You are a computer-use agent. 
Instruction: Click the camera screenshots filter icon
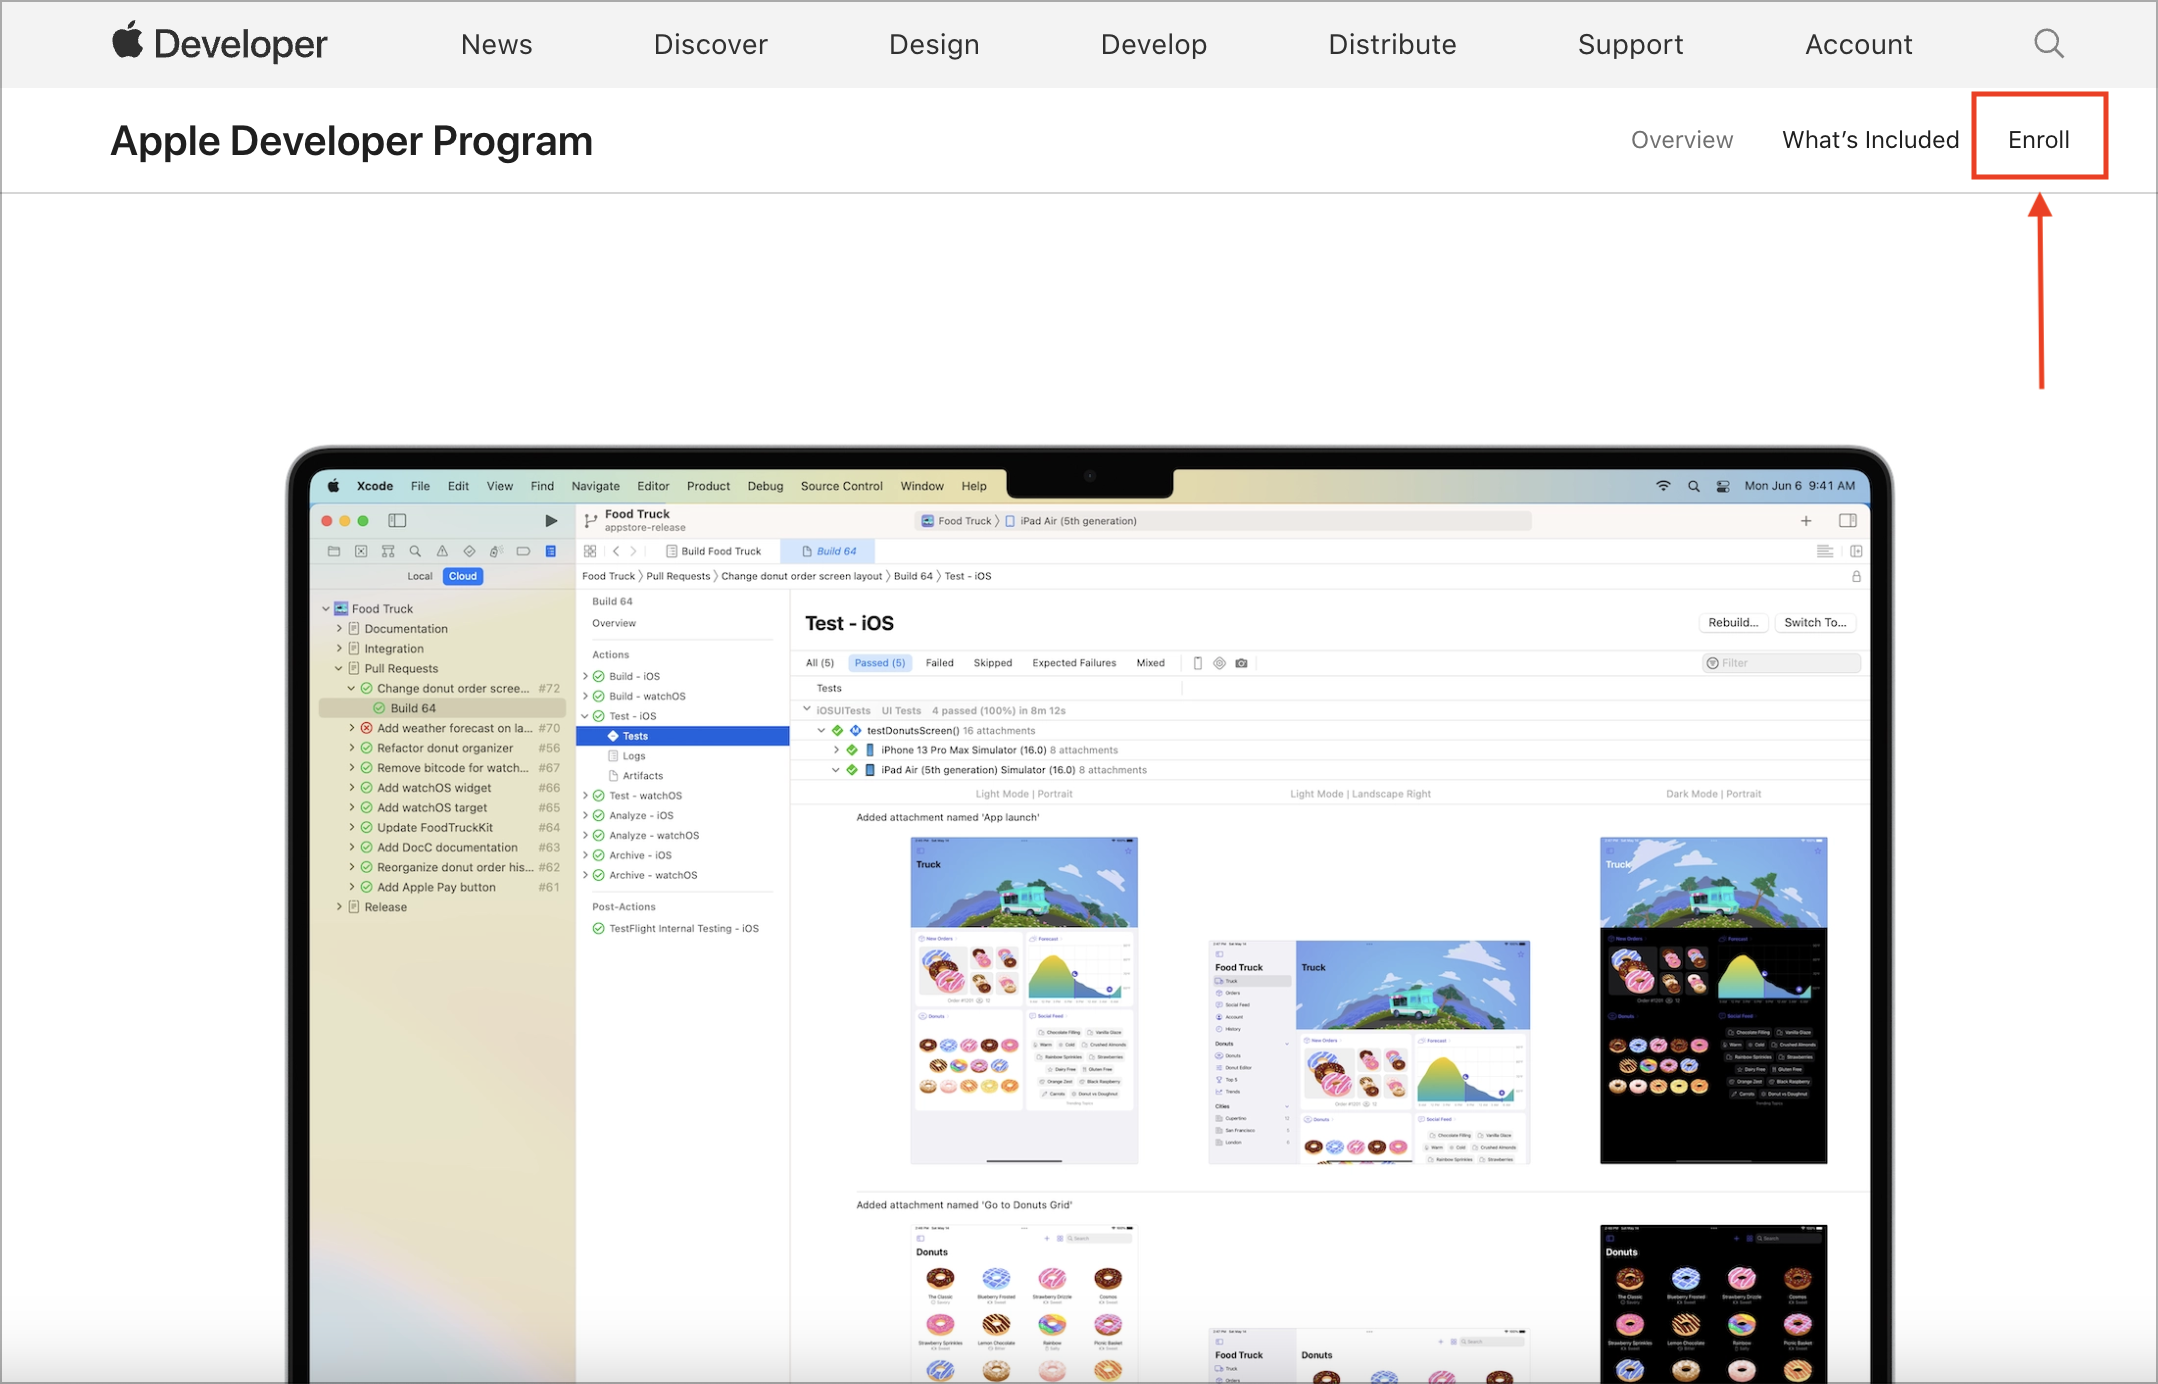coord(1241,663)
